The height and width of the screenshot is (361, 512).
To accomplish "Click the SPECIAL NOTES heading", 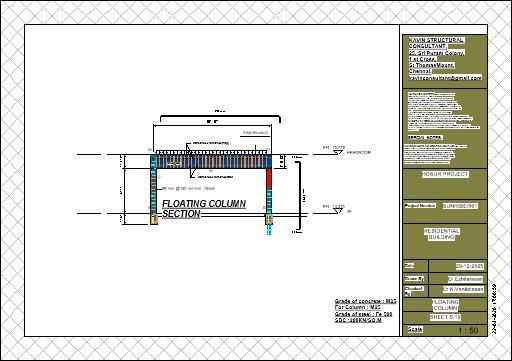I will click(x=425, y=137).
